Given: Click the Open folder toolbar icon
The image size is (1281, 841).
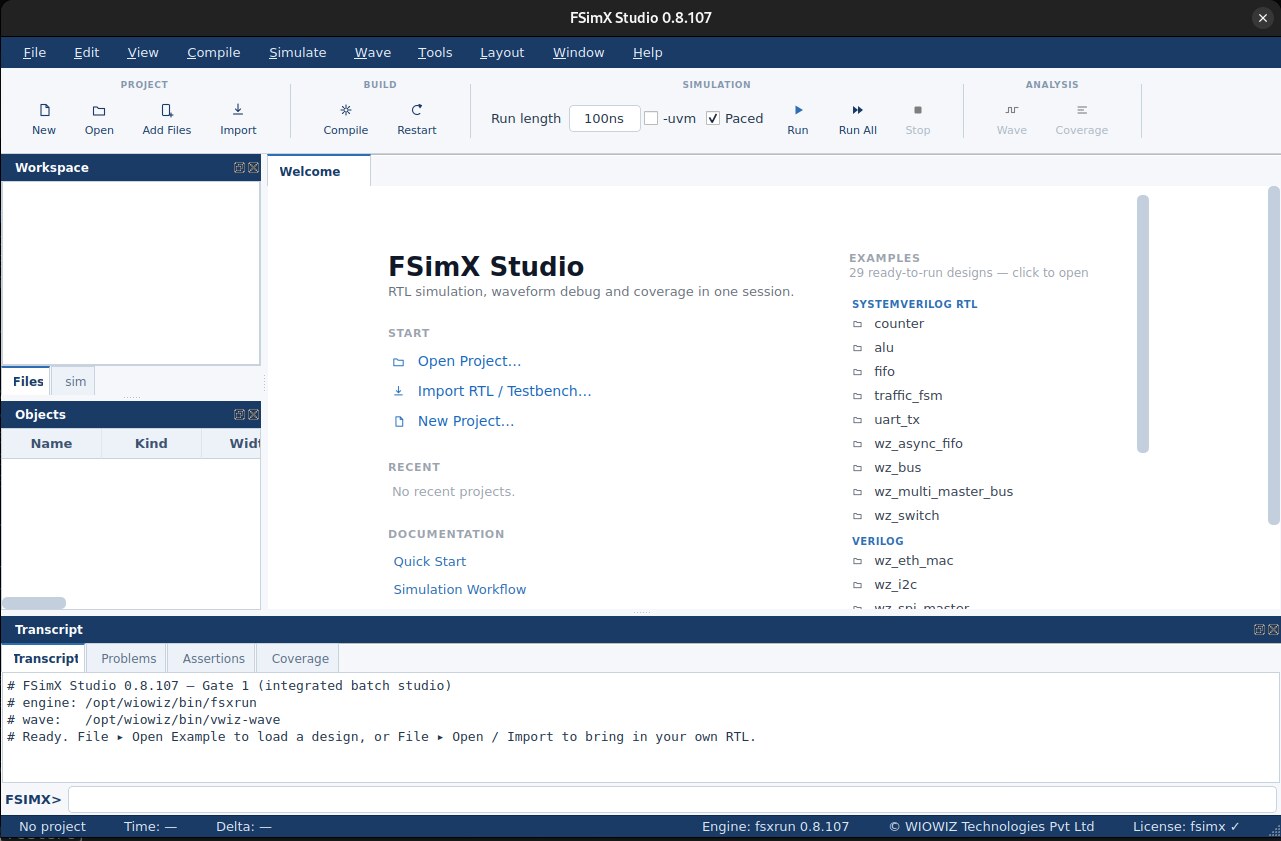Looking at the screenshot, I should tap(99, 110).
